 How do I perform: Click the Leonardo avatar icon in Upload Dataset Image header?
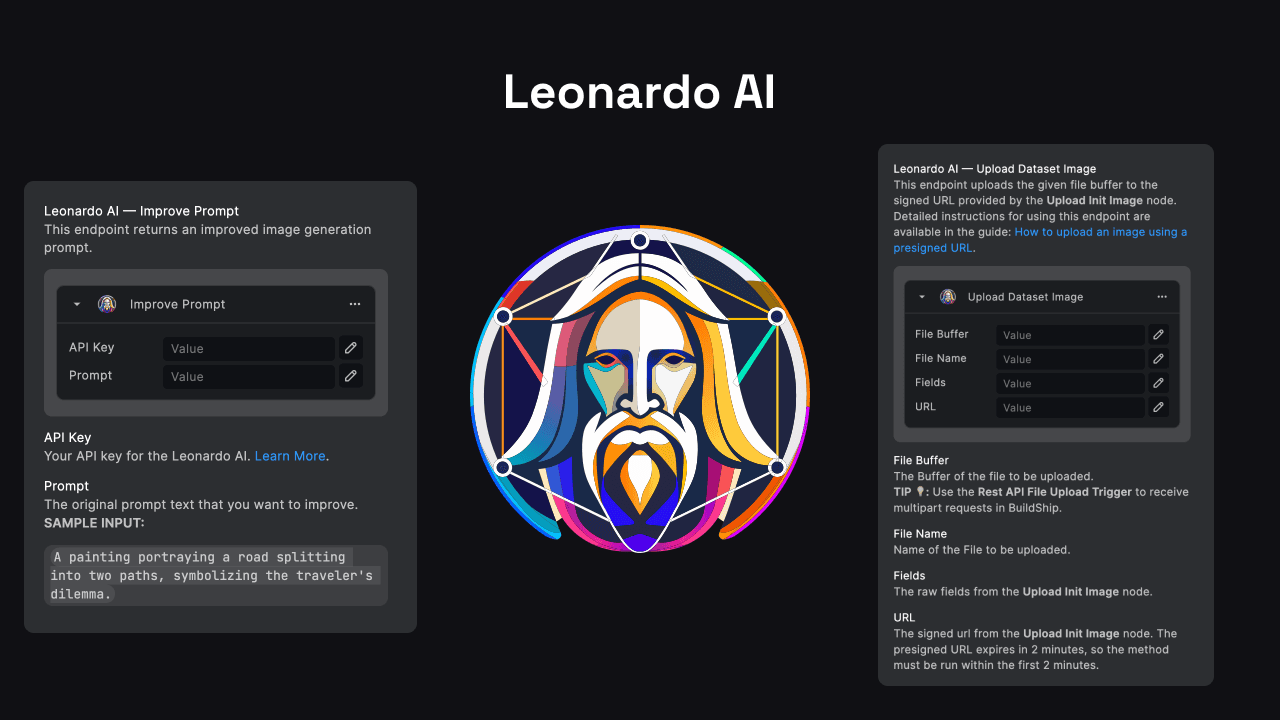tap(948, 297)
